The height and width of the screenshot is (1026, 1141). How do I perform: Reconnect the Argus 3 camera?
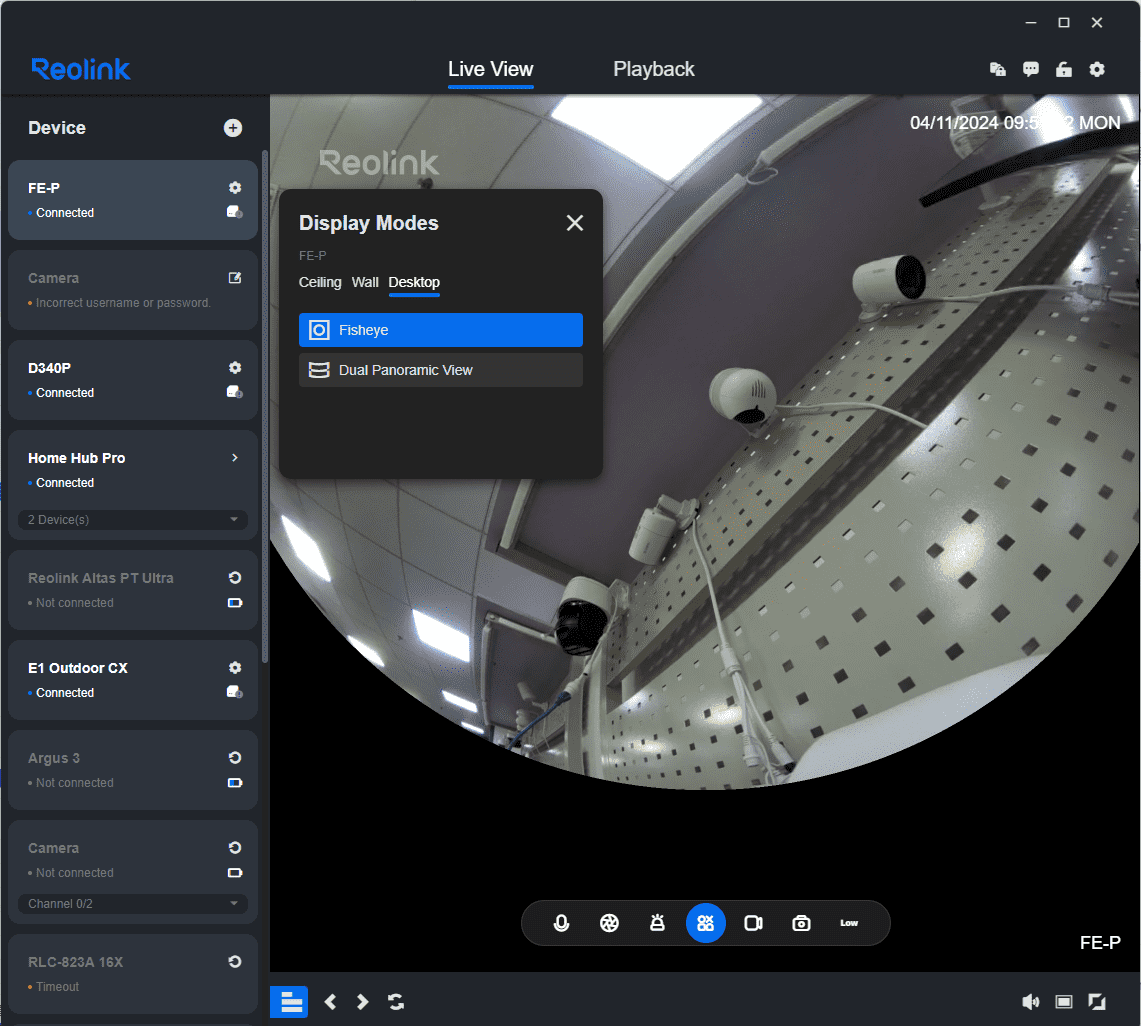tap(235, 757)
